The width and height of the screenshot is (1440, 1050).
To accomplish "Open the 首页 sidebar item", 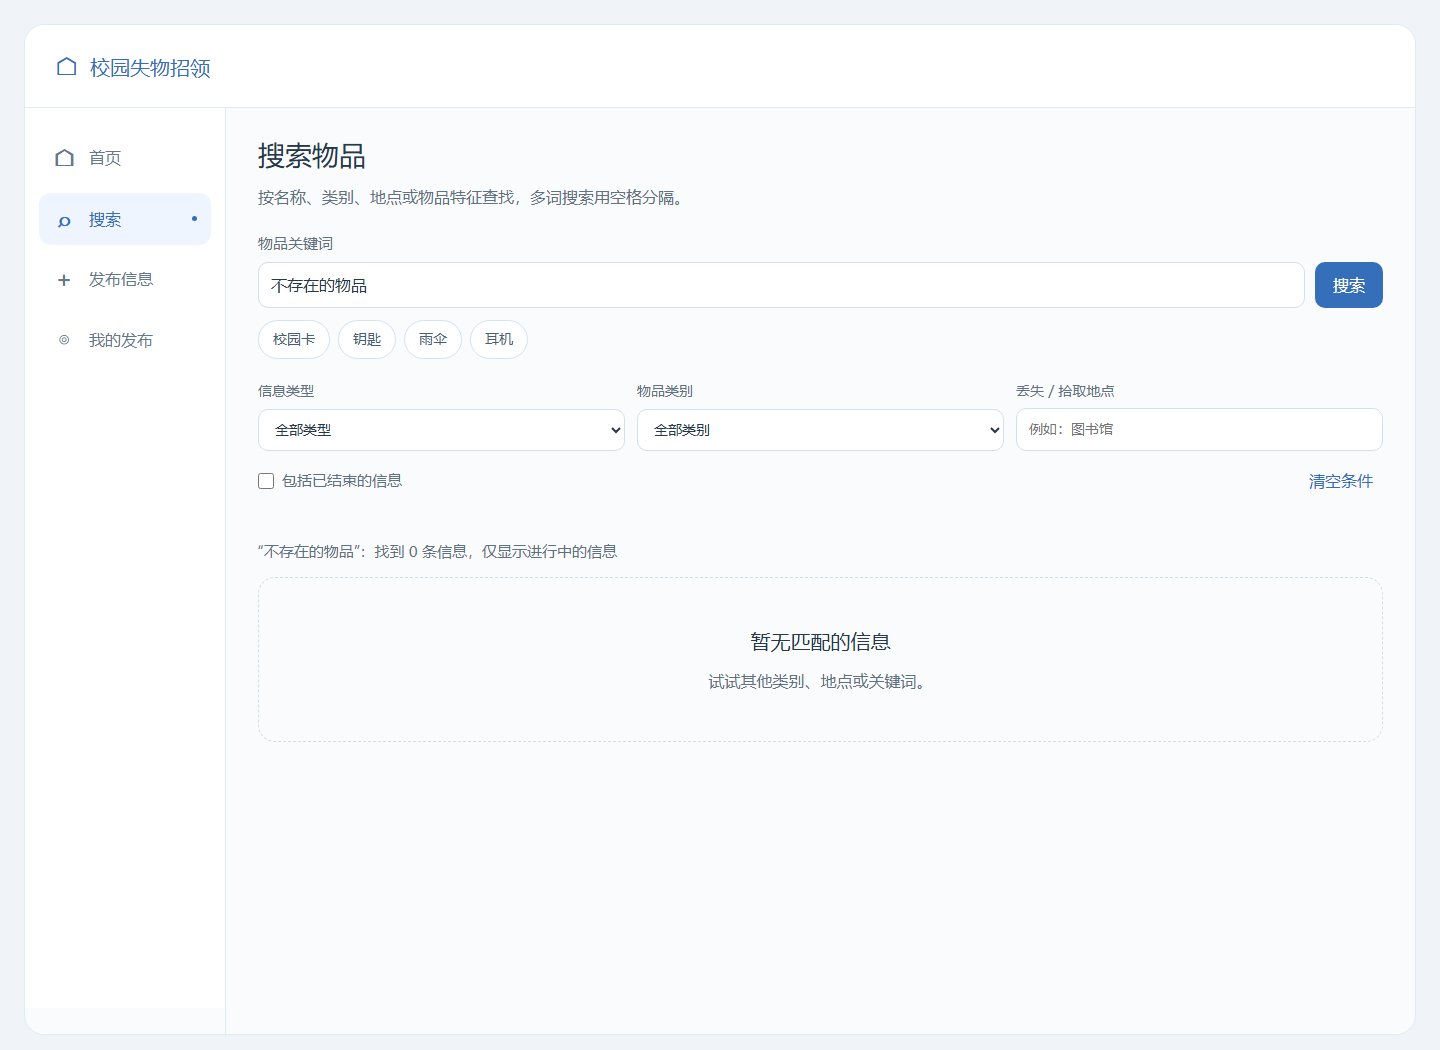I will [125, 158].
